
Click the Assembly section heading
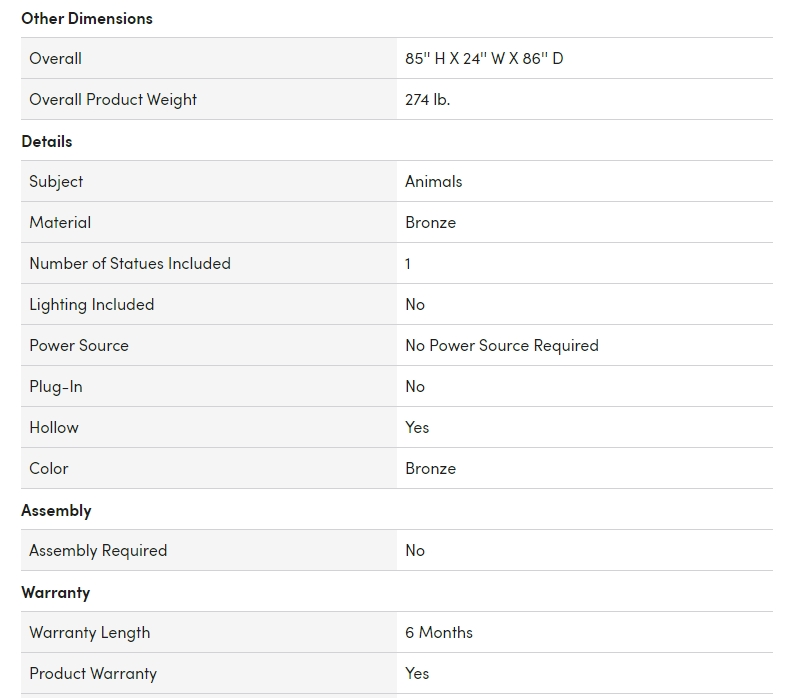(56, 511)
